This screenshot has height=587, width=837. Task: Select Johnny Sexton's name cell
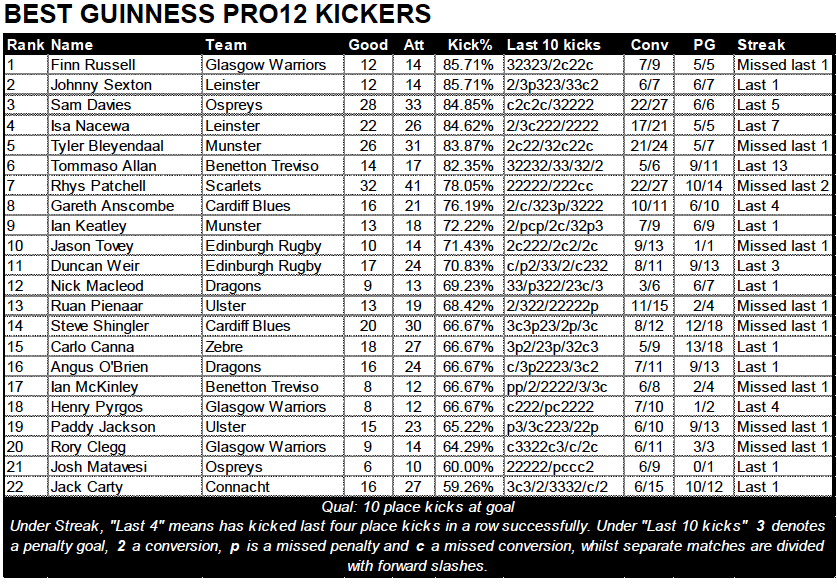pyautogui.click(x=125, y=85)
